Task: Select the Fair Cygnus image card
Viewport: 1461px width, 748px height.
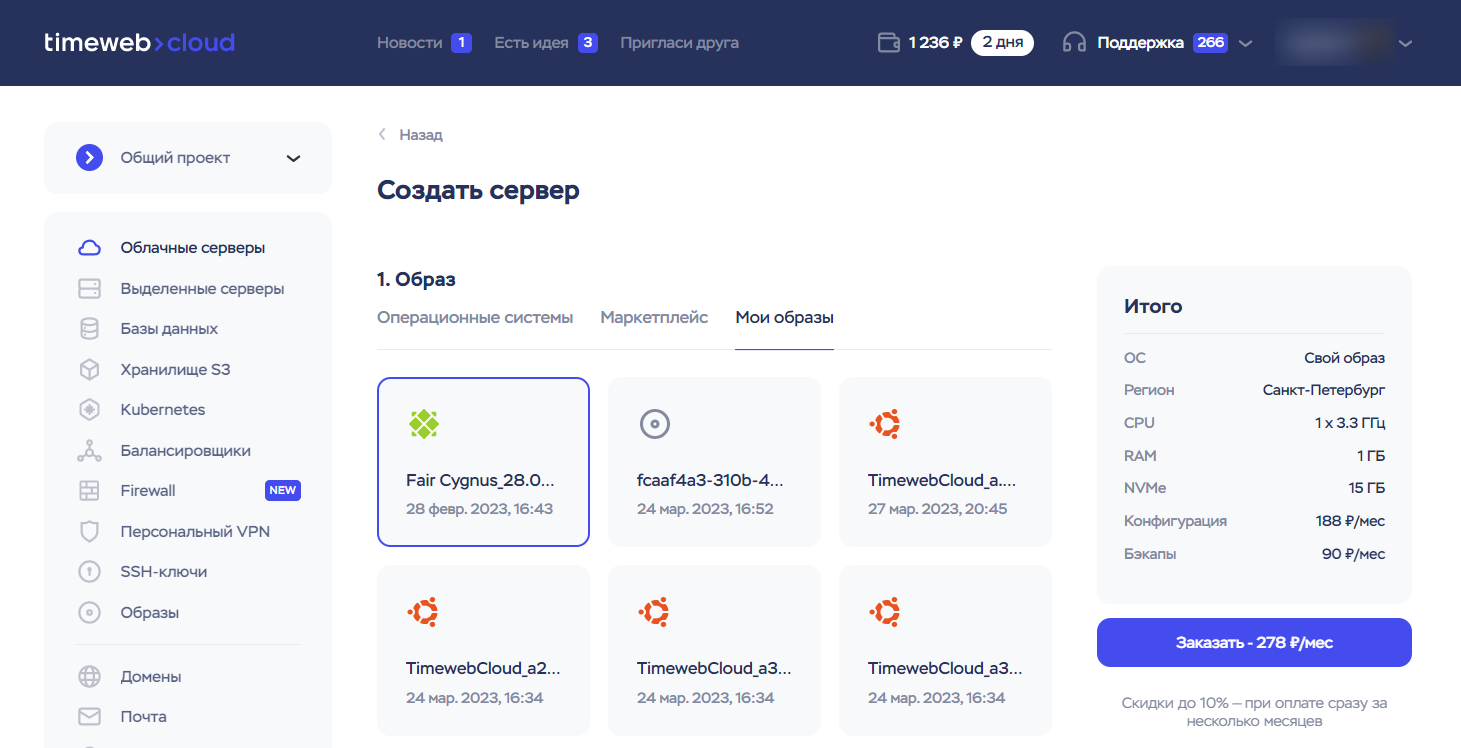Action: [483, 462]
